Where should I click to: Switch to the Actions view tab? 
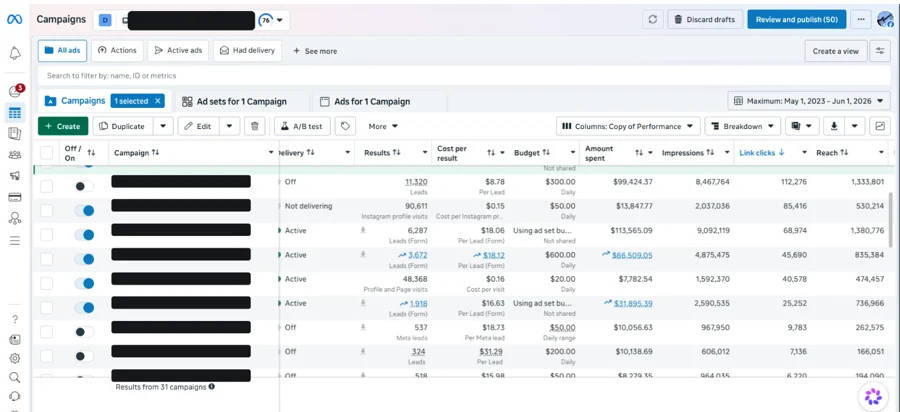point(117,50)
